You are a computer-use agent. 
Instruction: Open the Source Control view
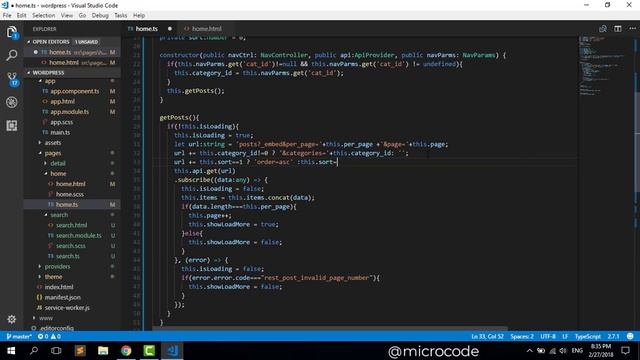click(12, 79)
